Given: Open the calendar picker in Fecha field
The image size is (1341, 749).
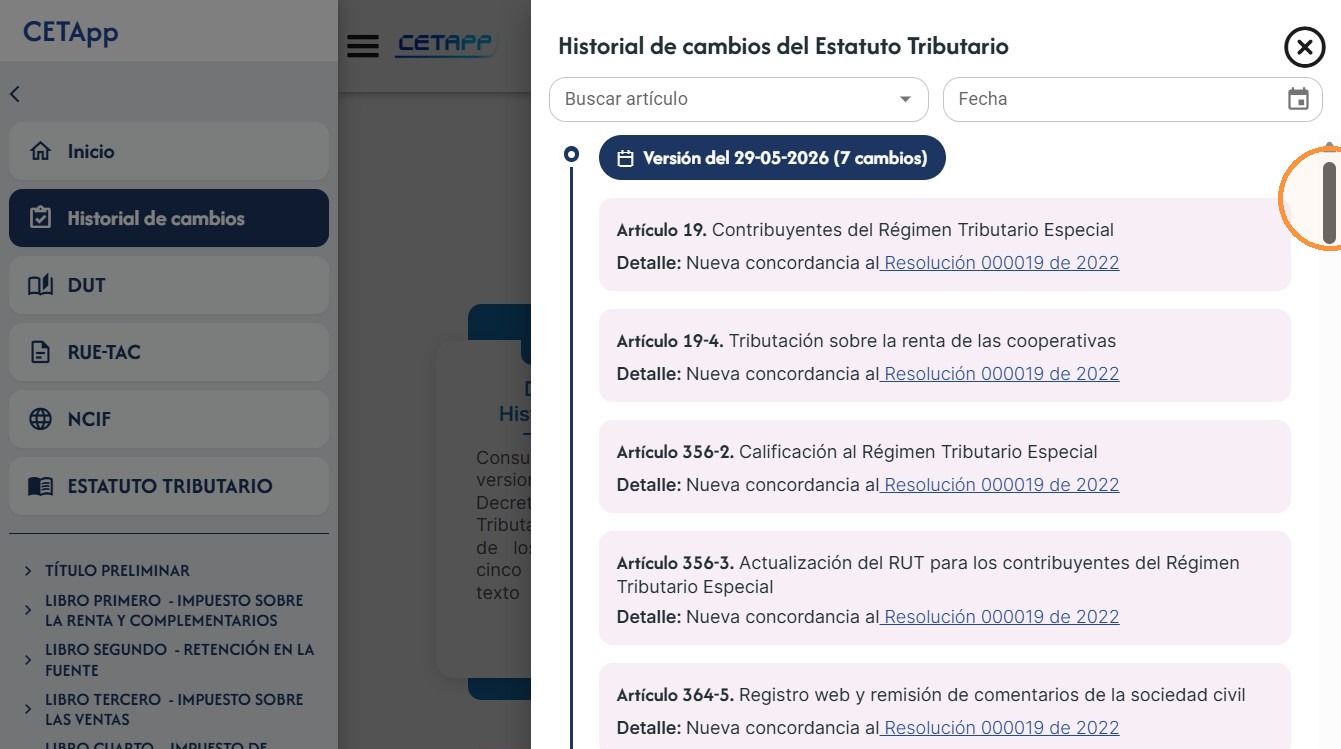Looking at the screenshot, I should 1298,99.
